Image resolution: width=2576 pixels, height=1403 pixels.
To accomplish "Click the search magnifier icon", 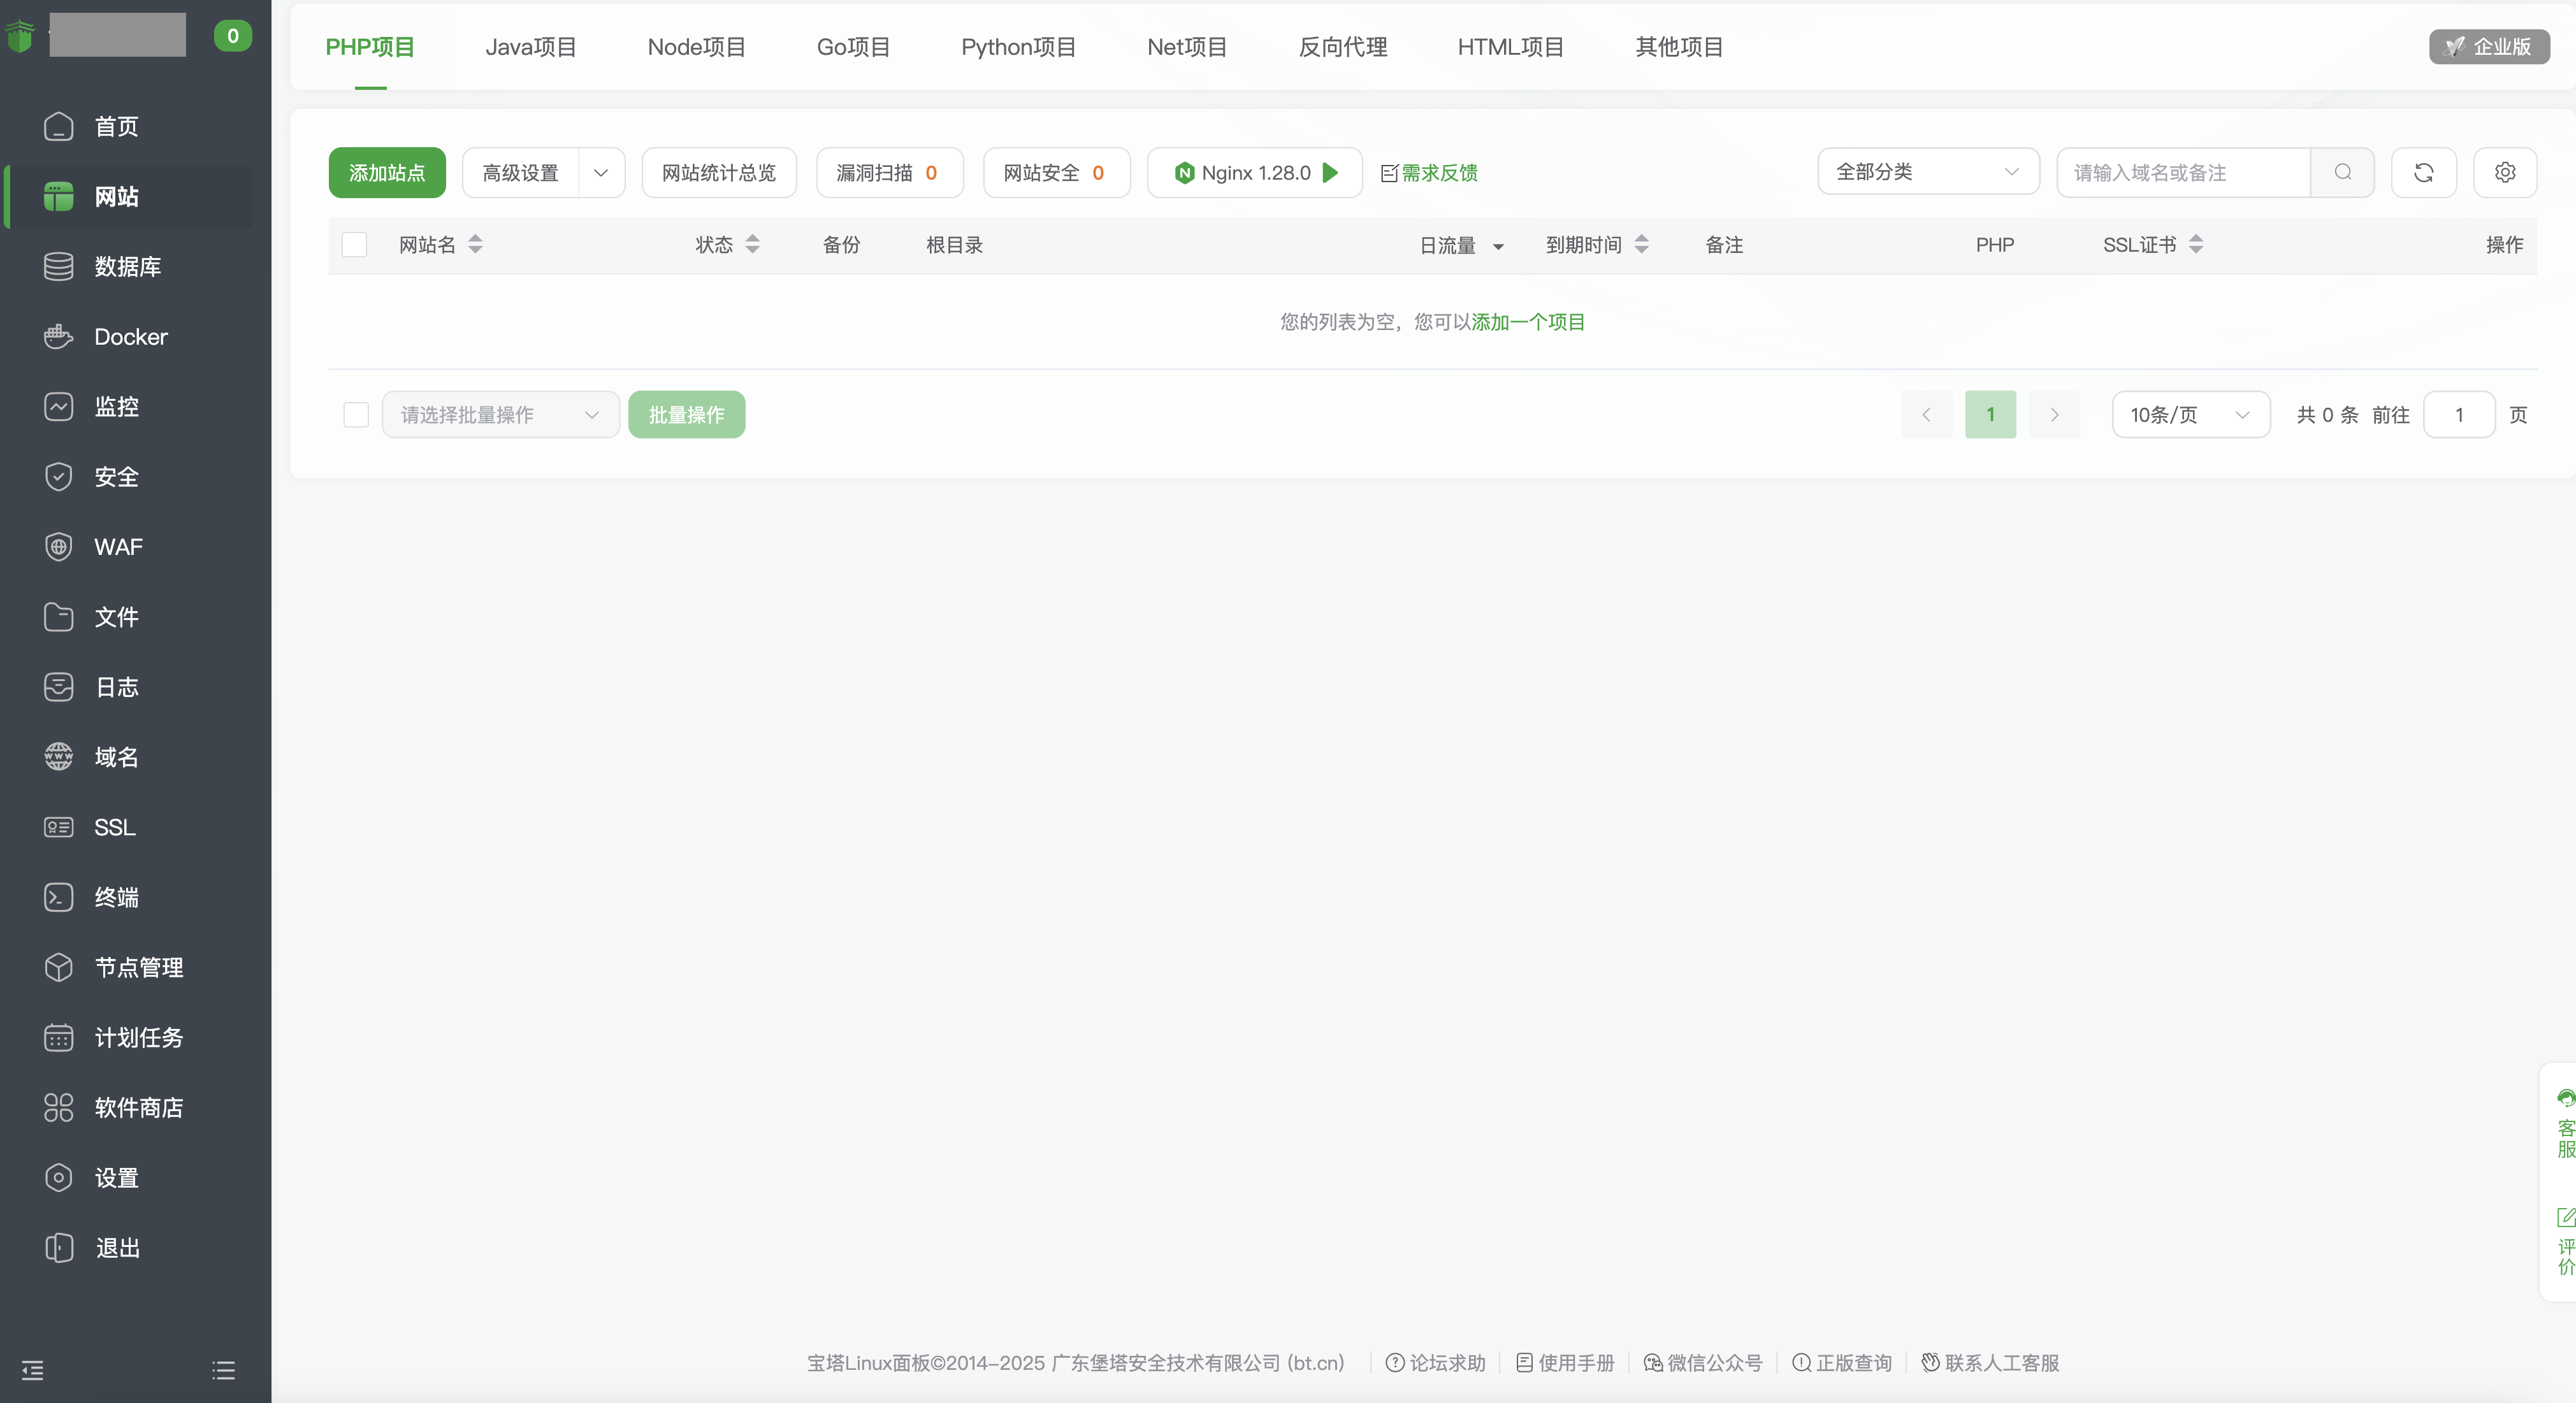I will click(x=2342, y=172).
